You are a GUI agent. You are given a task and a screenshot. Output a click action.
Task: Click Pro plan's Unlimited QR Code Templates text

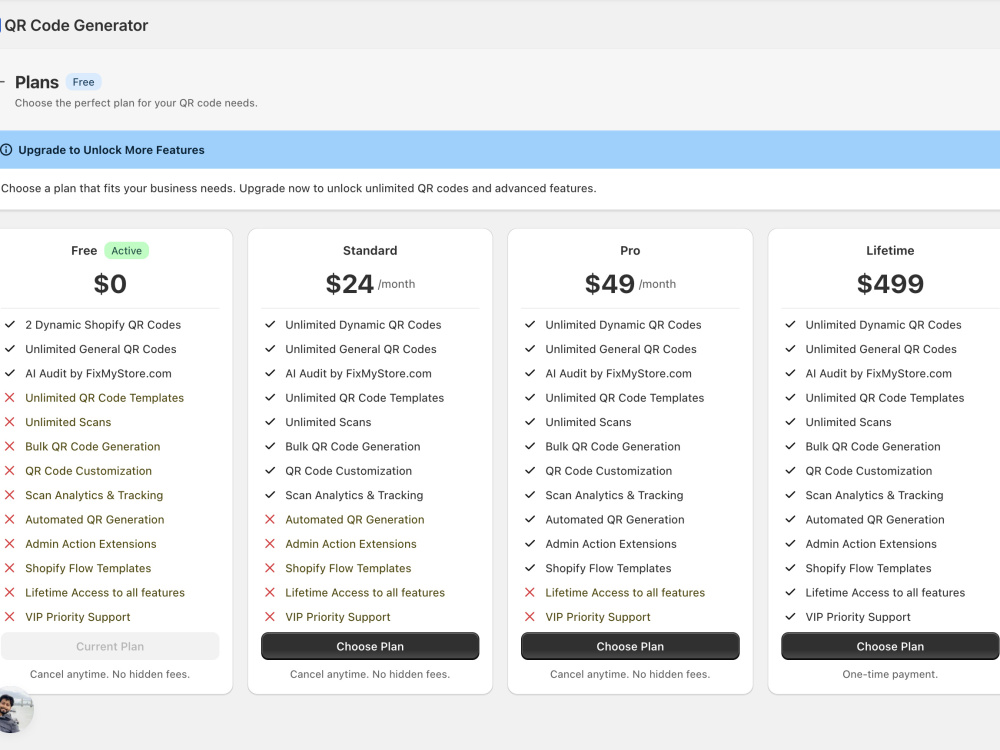624,398
